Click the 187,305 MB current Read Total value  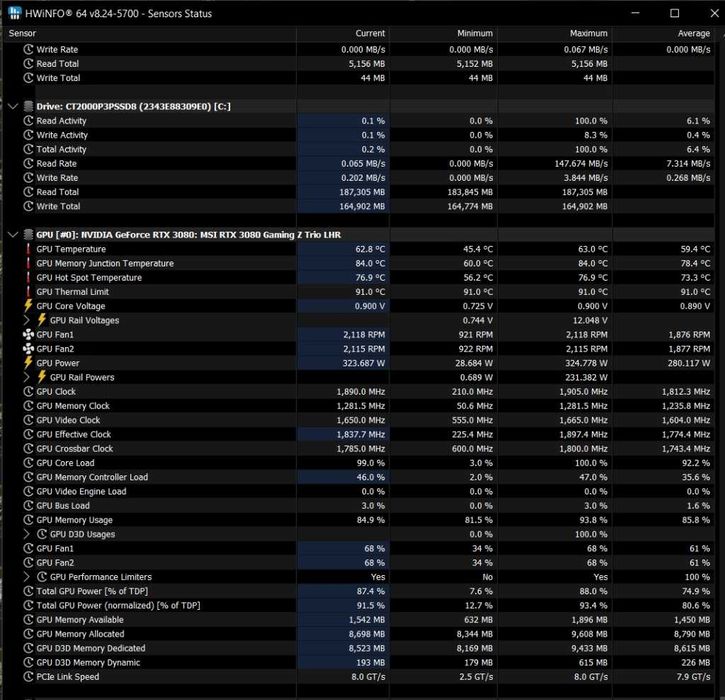(362, 192)
